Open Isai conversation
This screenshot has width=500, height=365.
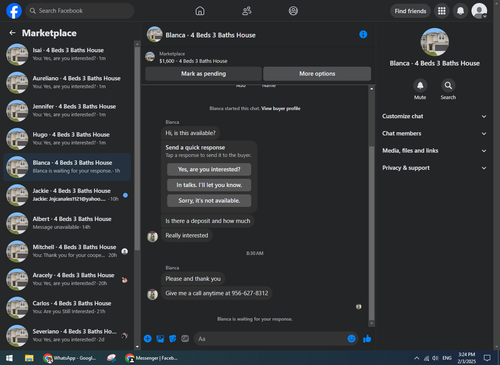point(67,54)
